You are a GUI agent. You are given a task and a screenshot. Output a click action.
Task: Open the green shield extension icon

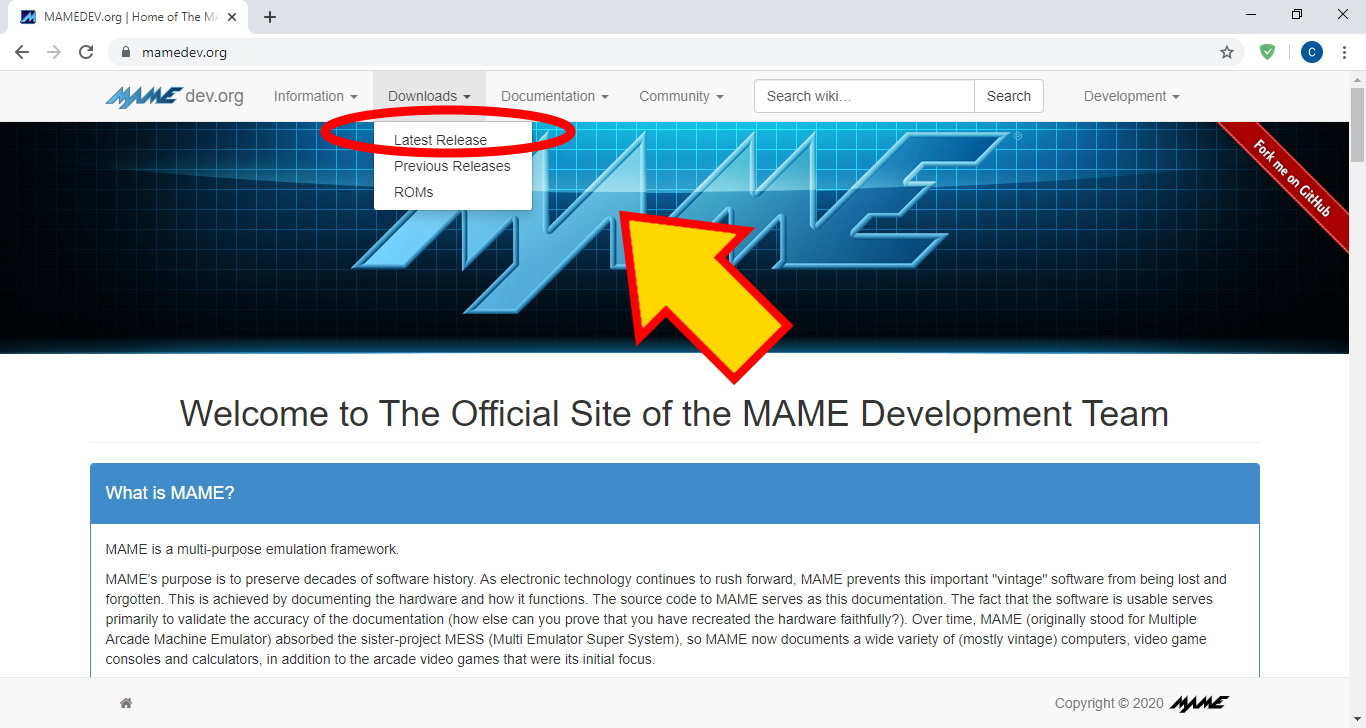1267,52
